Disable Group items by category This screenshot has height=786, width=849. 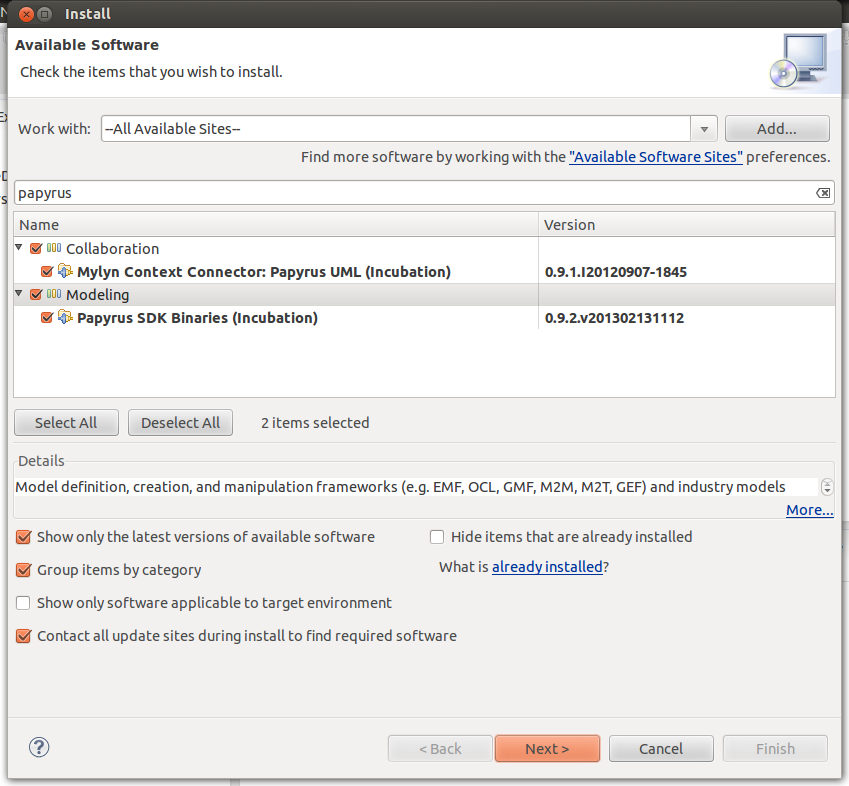[24, 570]
